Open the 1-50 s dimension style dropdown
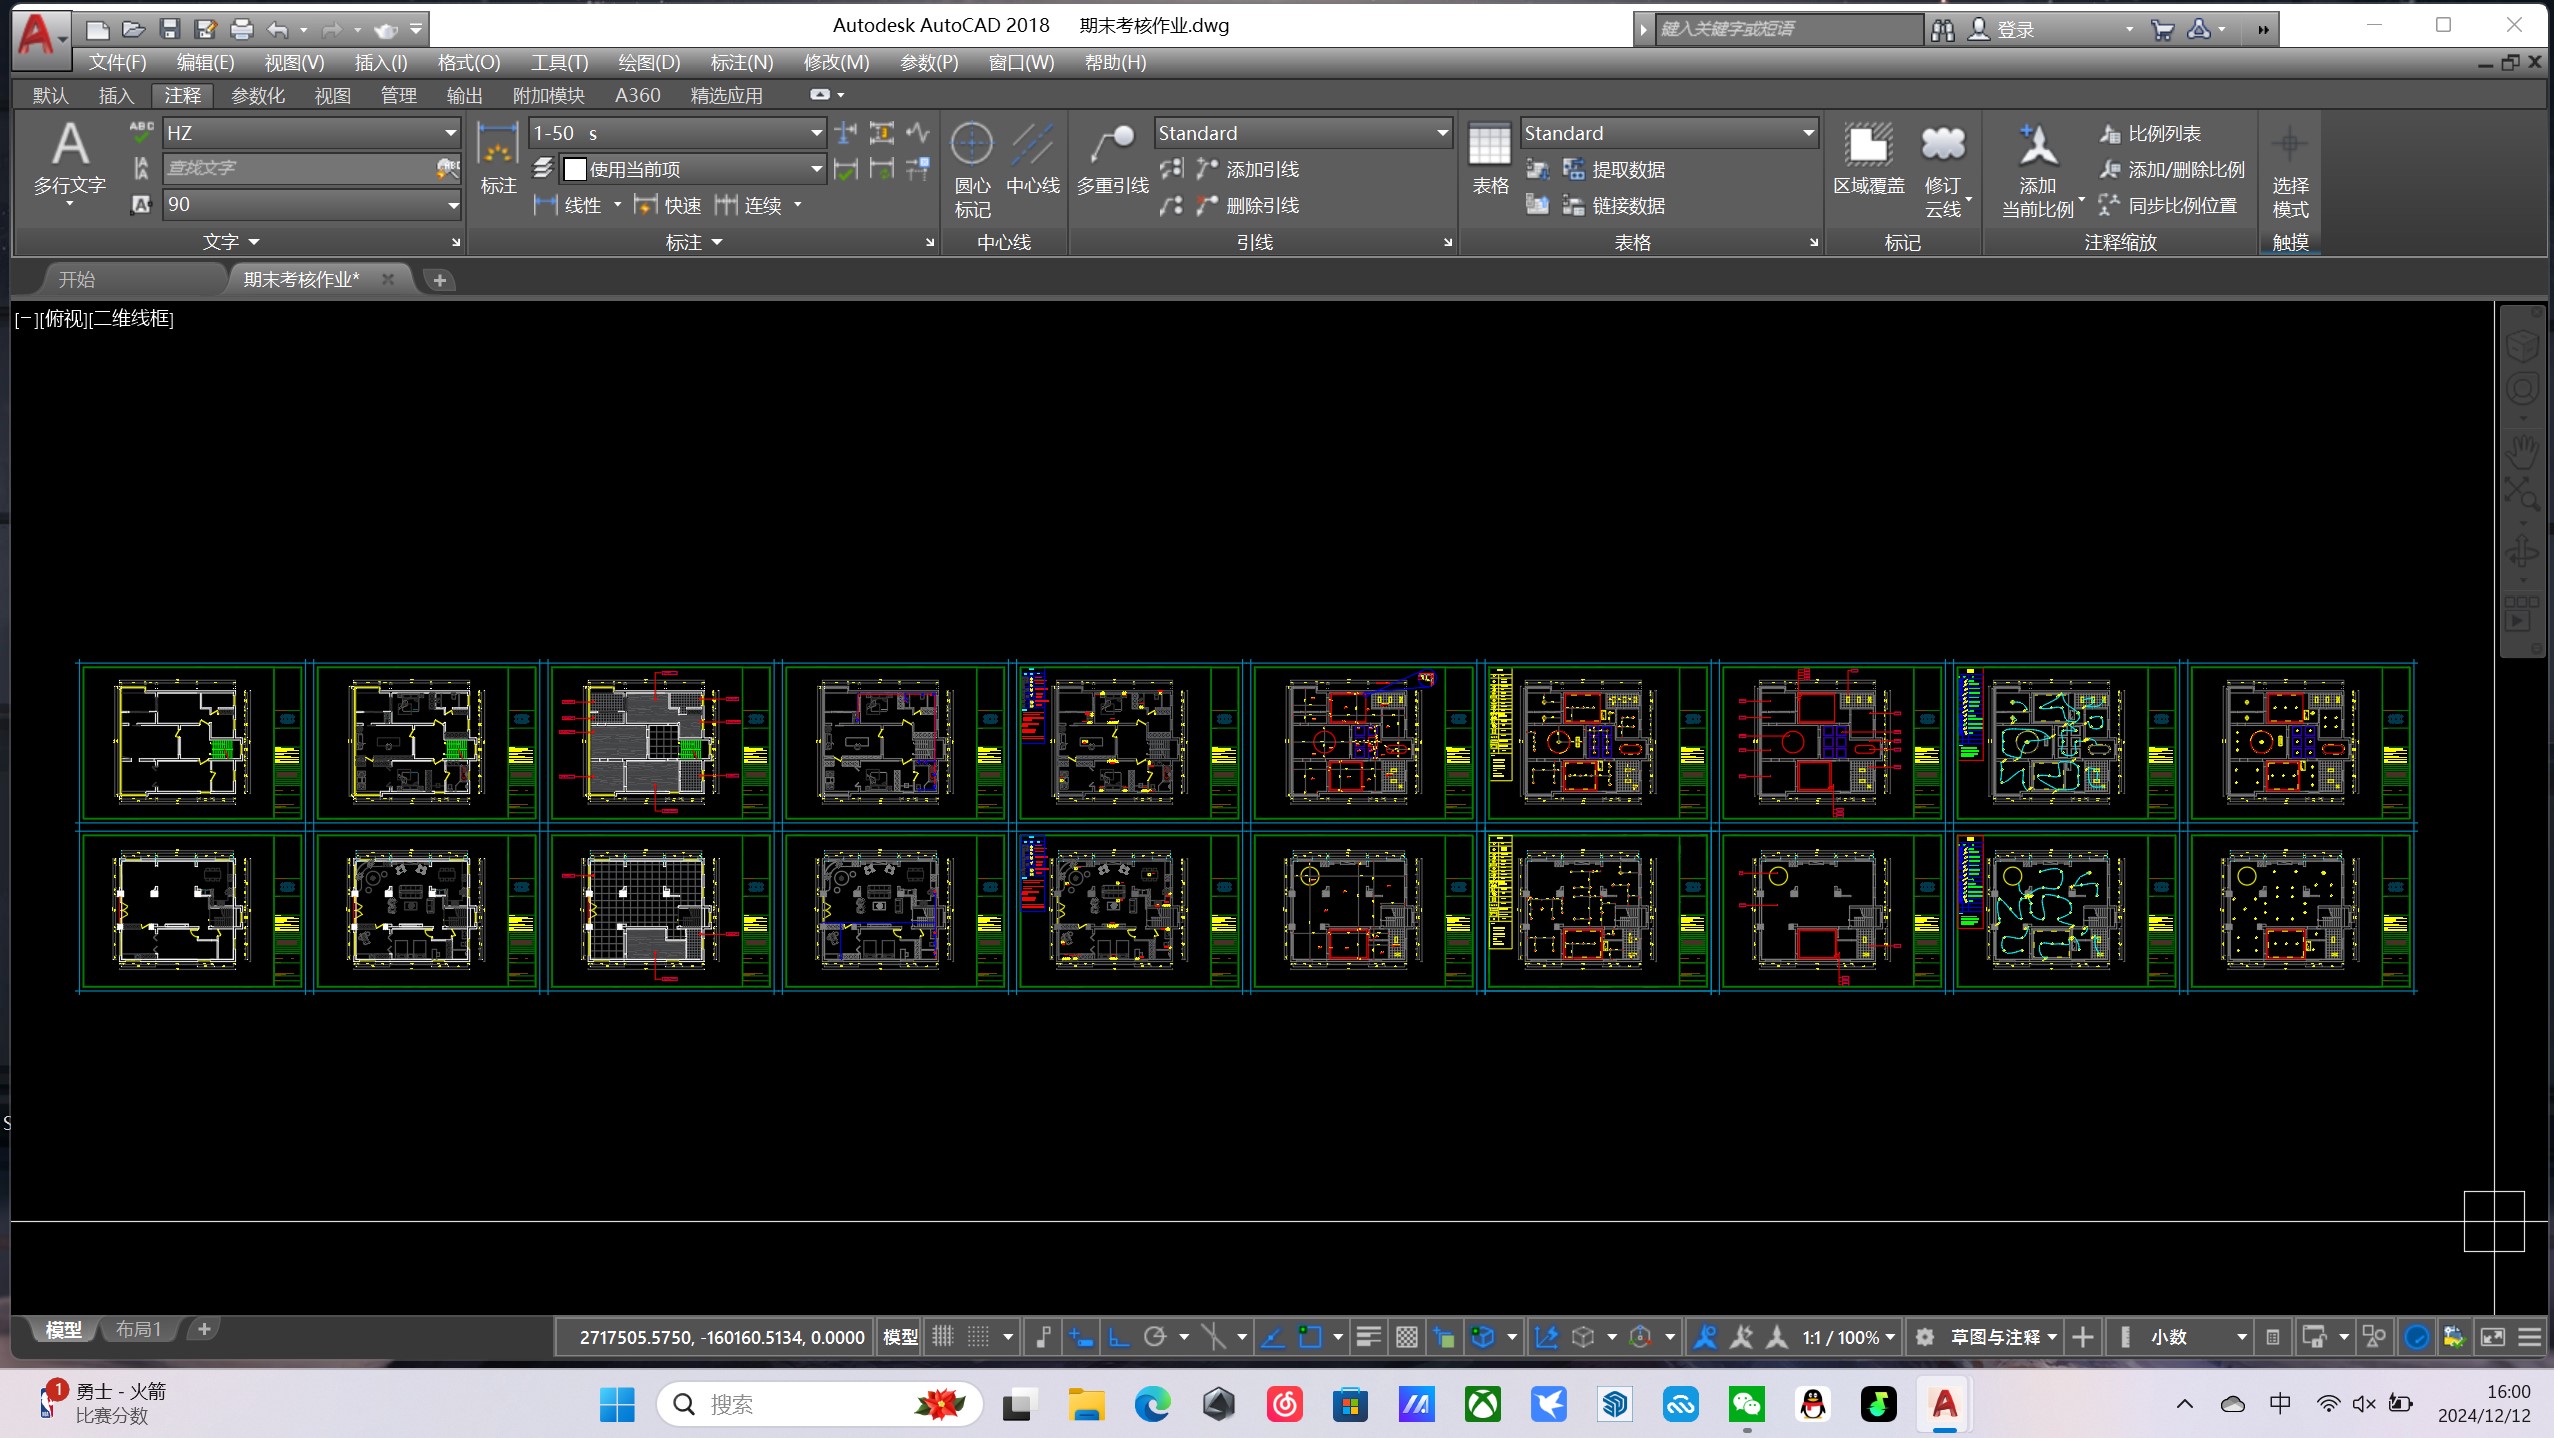This screenshot has width=2554, height=1438. 816,133
